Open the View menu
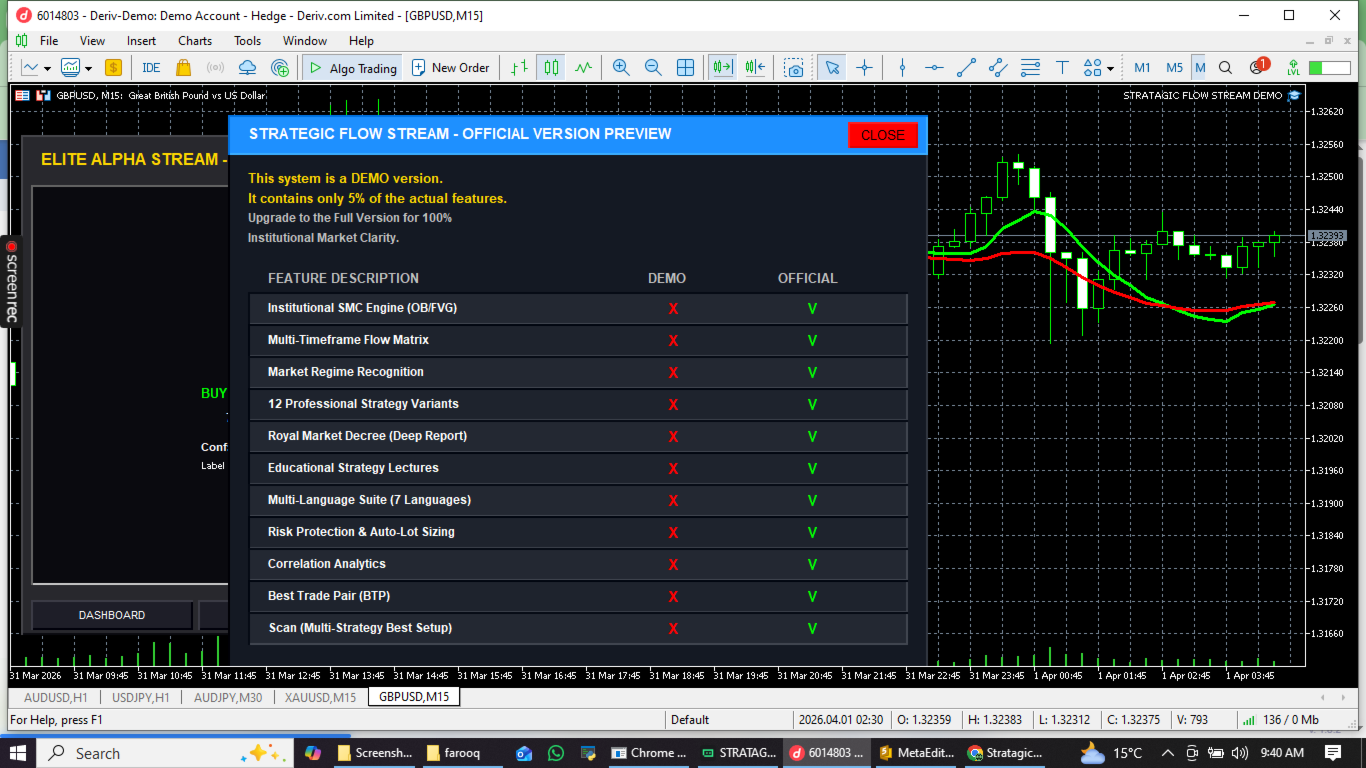This screenshot has width=1366, height=768. 92,41
